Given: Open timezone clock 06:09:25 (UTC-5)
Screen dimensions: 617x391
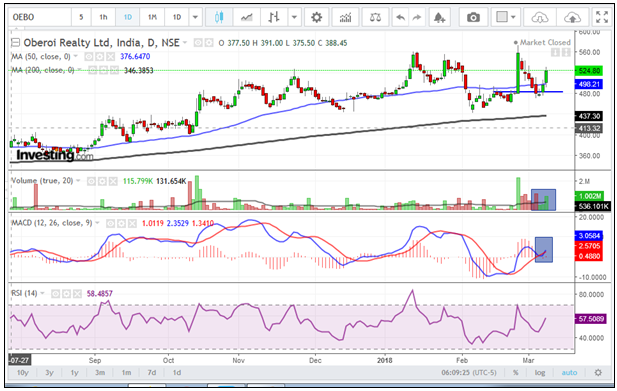Looking at the screenshot, I should coord(469,373).
